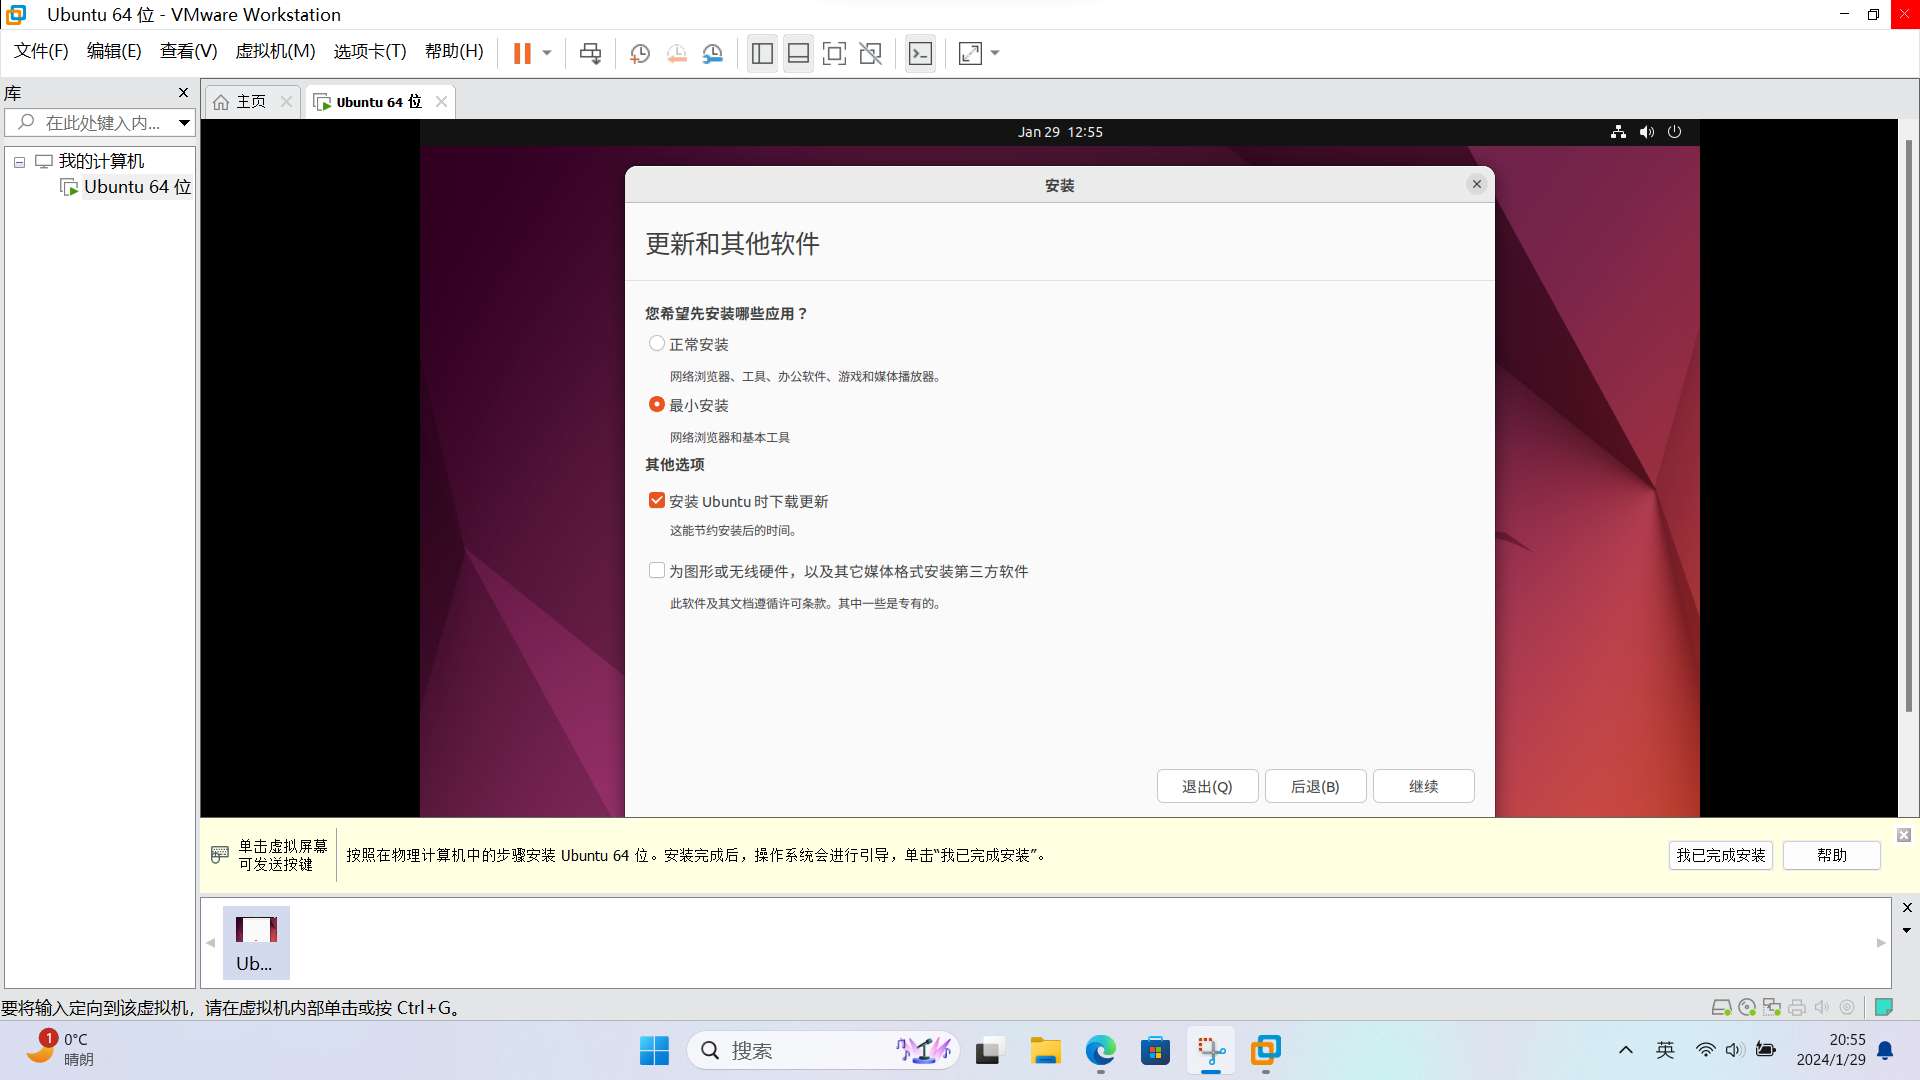This screenshot has height=1080, width=1920.
Task: Open the snapshot manager
Action: [x=713, y=53]
